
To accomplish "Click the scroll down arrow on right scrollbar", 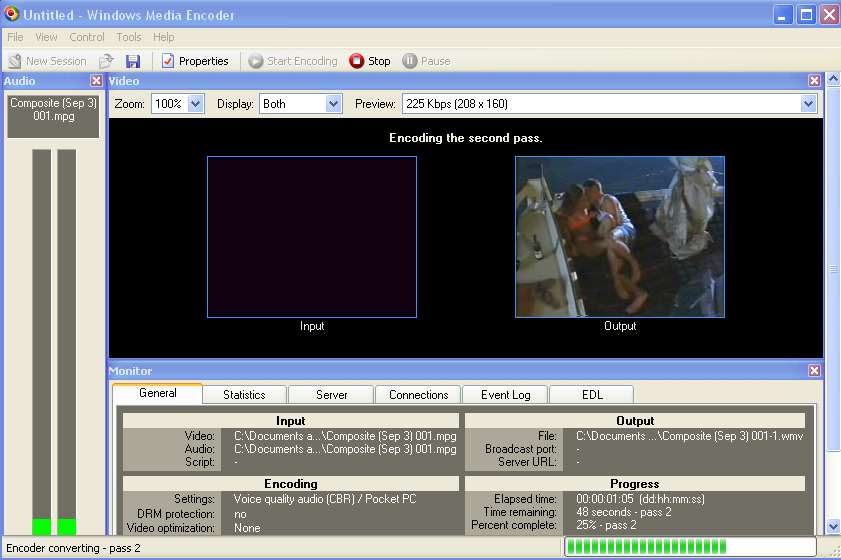I will coord(833,527).
